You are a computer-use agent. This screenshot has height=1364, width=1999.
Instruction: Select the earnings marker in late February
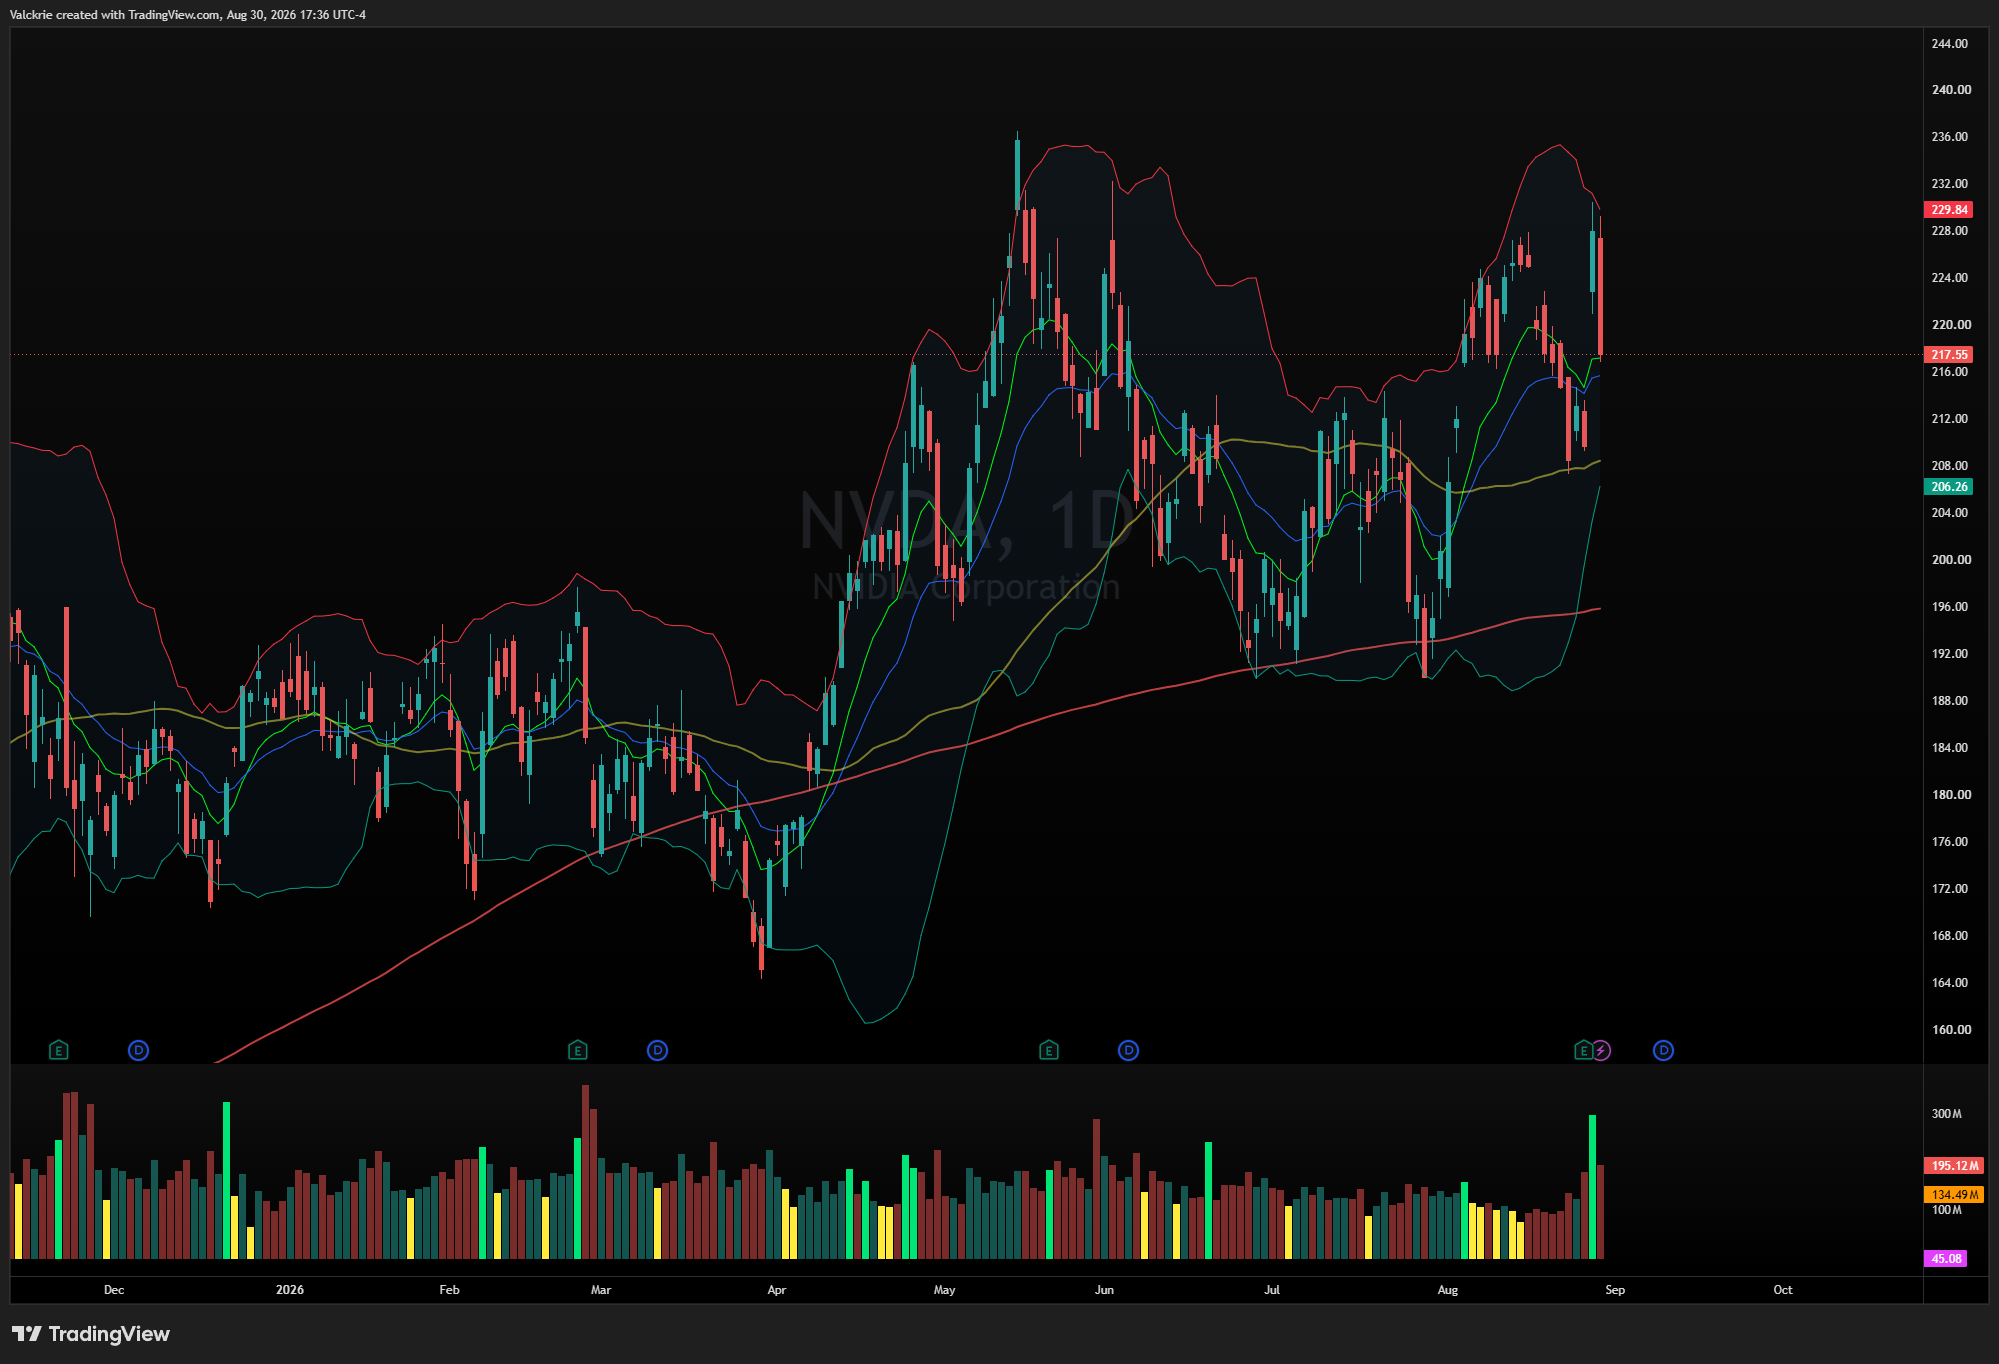pos(577,1050)
